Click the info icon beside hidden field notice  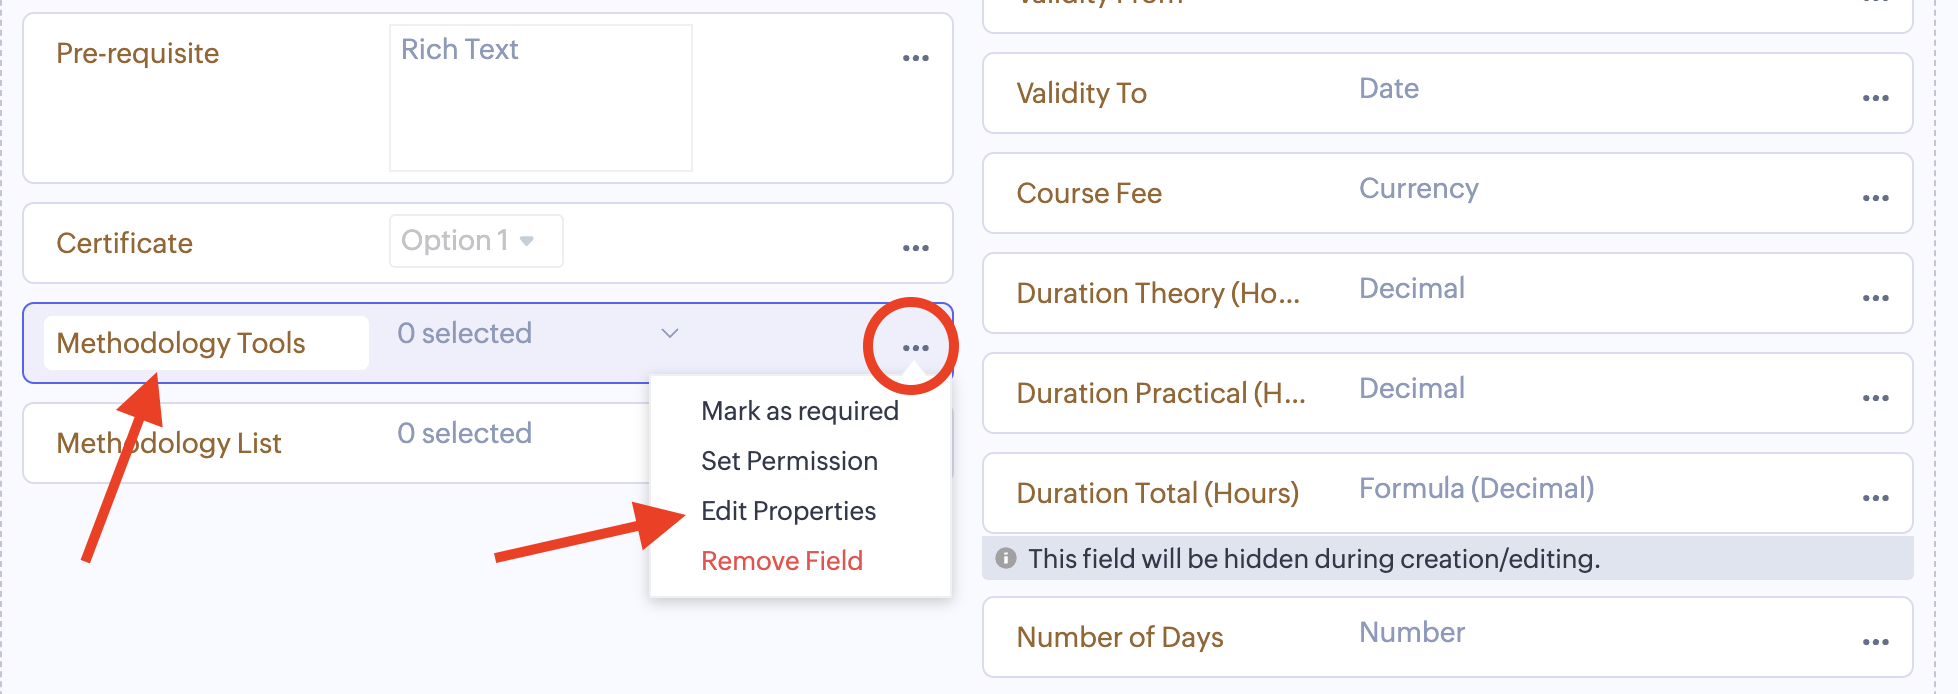[x=1006, y=558]
